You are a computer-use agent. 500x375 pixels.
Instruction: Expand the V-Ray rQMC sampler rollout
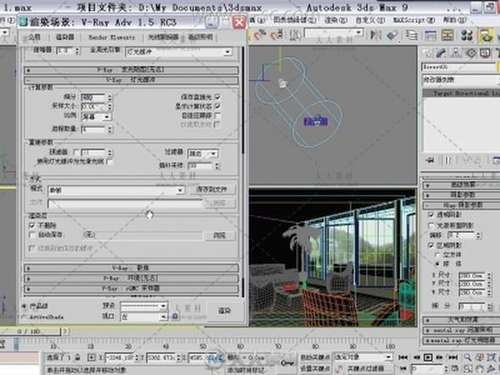[131, 288]
